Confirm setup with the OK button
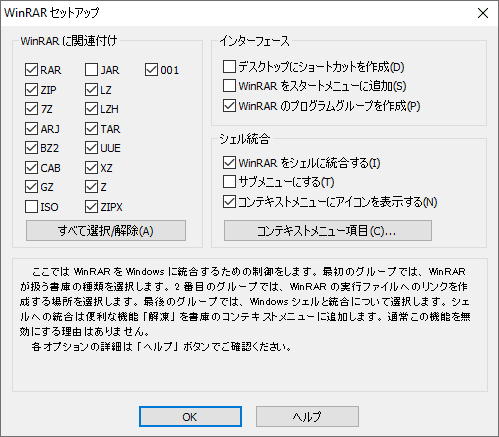 [x=190, y=416]
